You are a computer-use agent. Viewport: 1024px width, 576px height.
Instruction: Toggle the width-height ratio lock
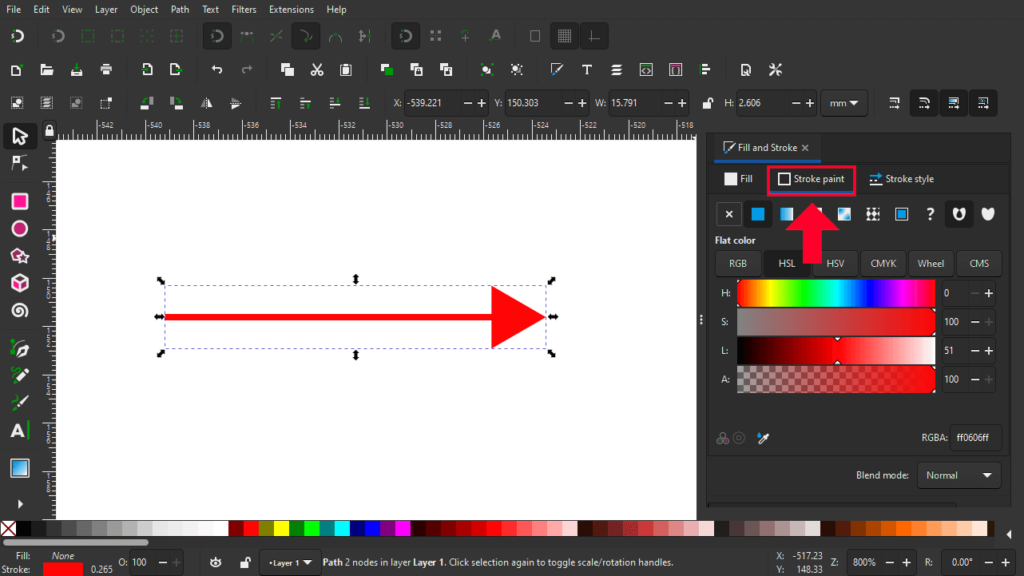[707, 103]
